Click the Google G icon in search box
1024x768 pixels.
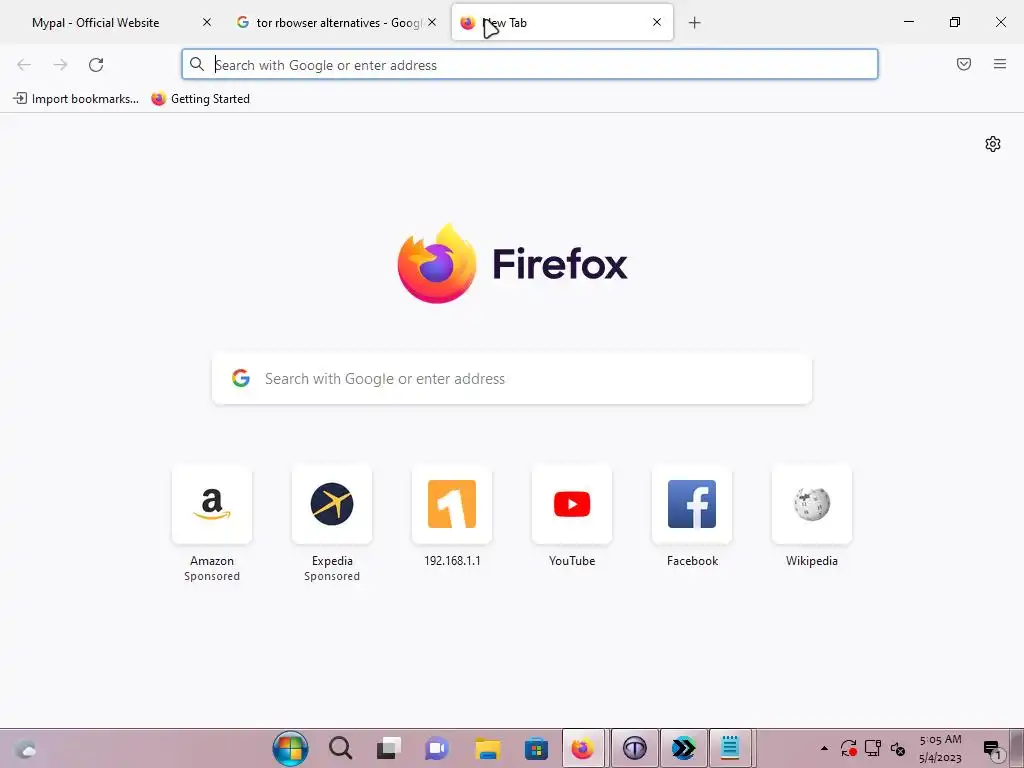click(241, 378)
